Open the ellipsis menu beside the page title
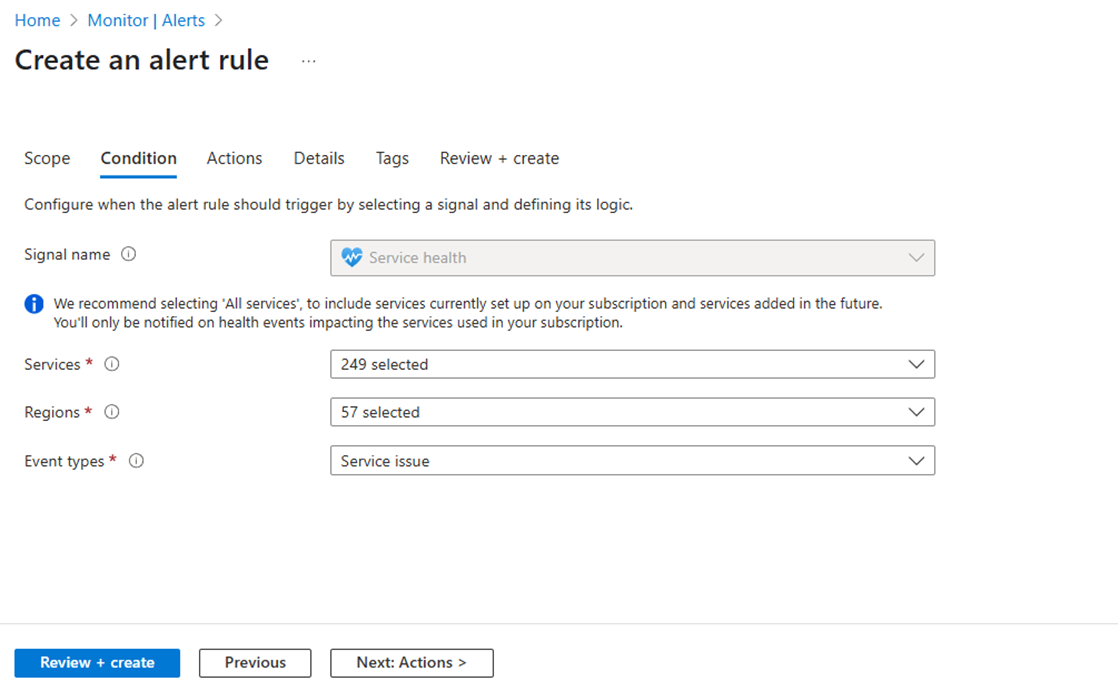The image size is (1118, 685). [x=308, y=60]
